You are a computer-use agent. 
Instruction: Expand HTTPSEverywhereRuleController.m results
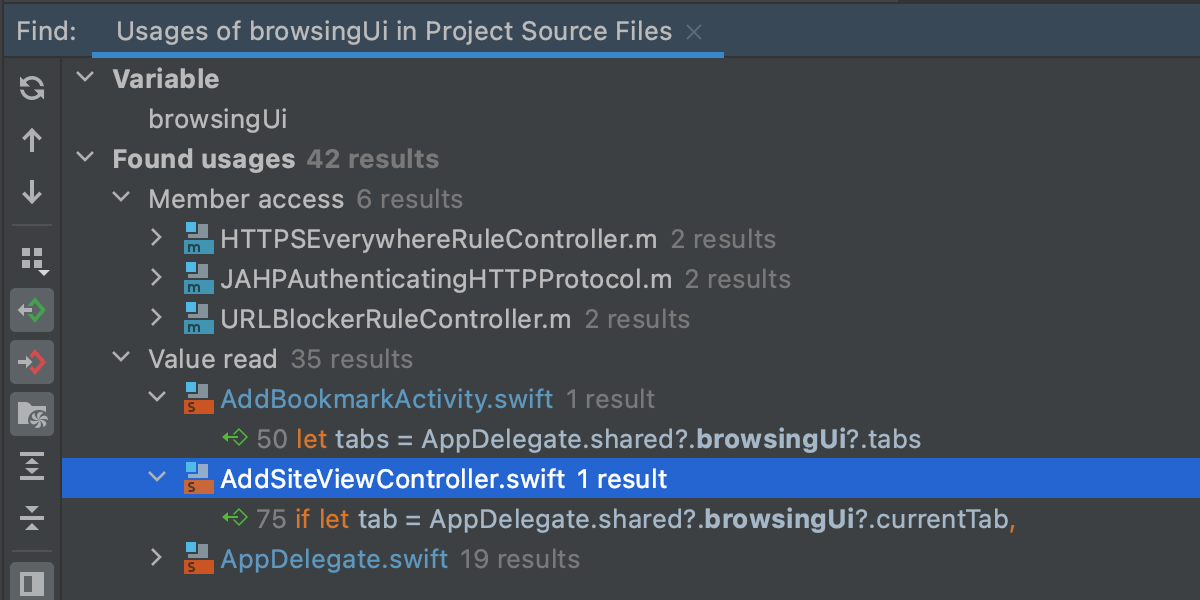[156, 239]
